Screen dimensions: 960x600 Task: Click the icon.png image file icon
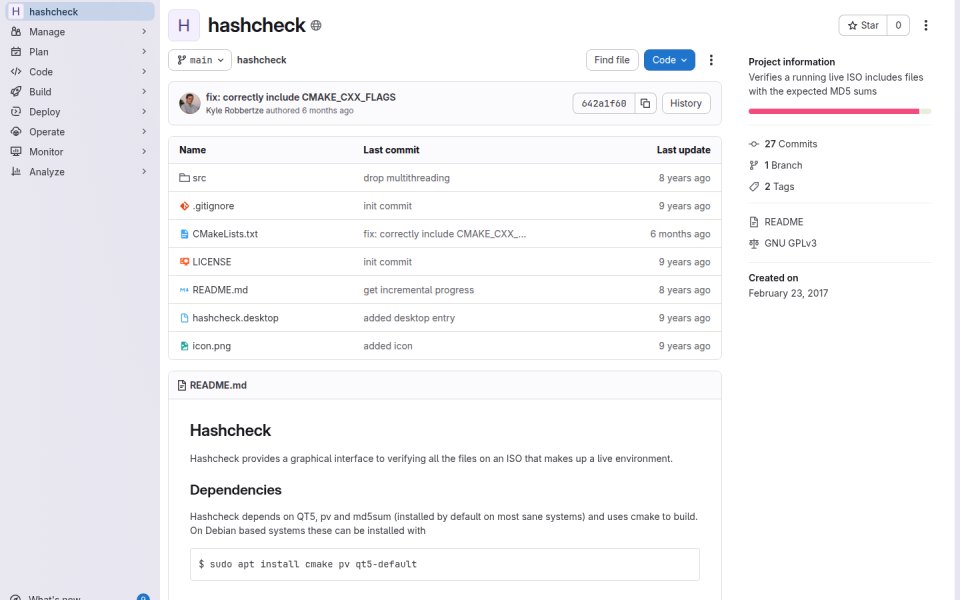coord(184,346)
